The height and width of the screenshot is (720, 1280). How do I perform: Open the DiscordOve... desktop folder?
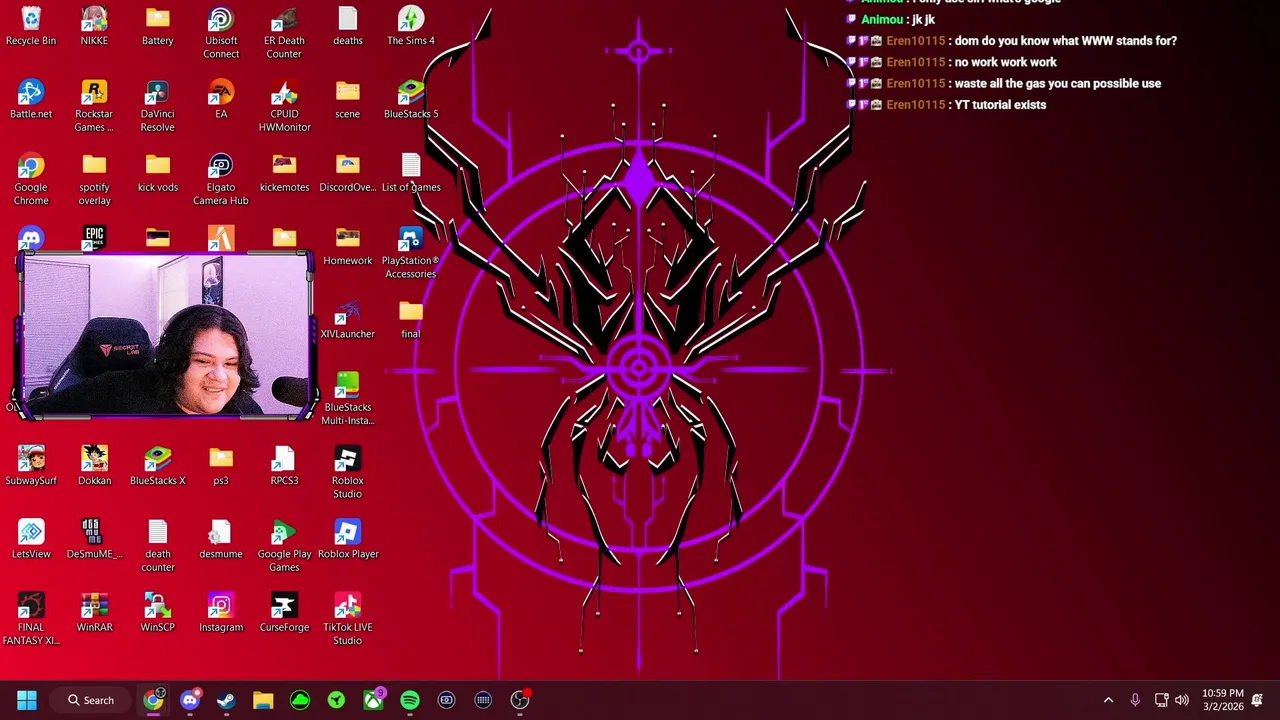tap(348, 173)
